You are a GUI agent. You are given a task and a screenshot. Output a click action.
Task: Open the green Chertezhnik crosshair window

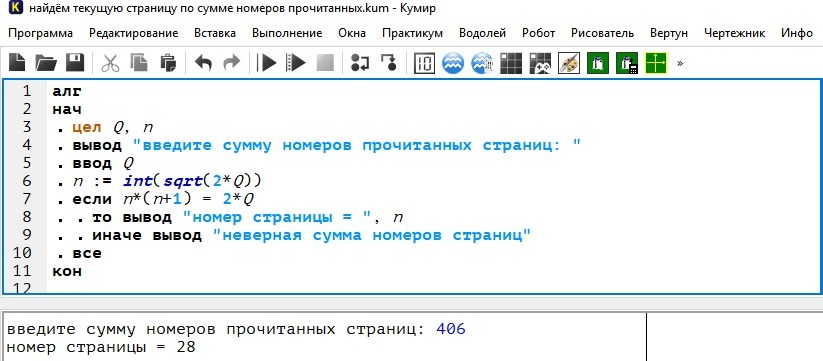(x=656, y=63)
